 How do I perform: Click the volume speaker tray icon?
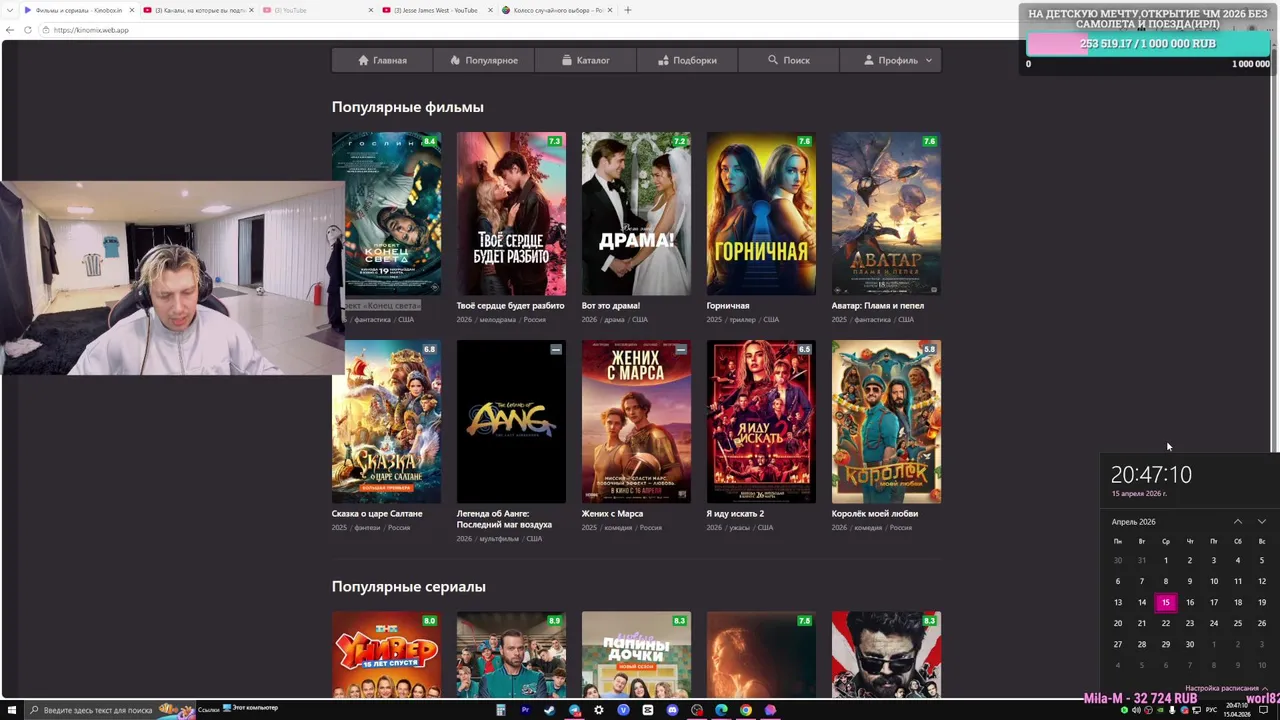[1136, 710]
